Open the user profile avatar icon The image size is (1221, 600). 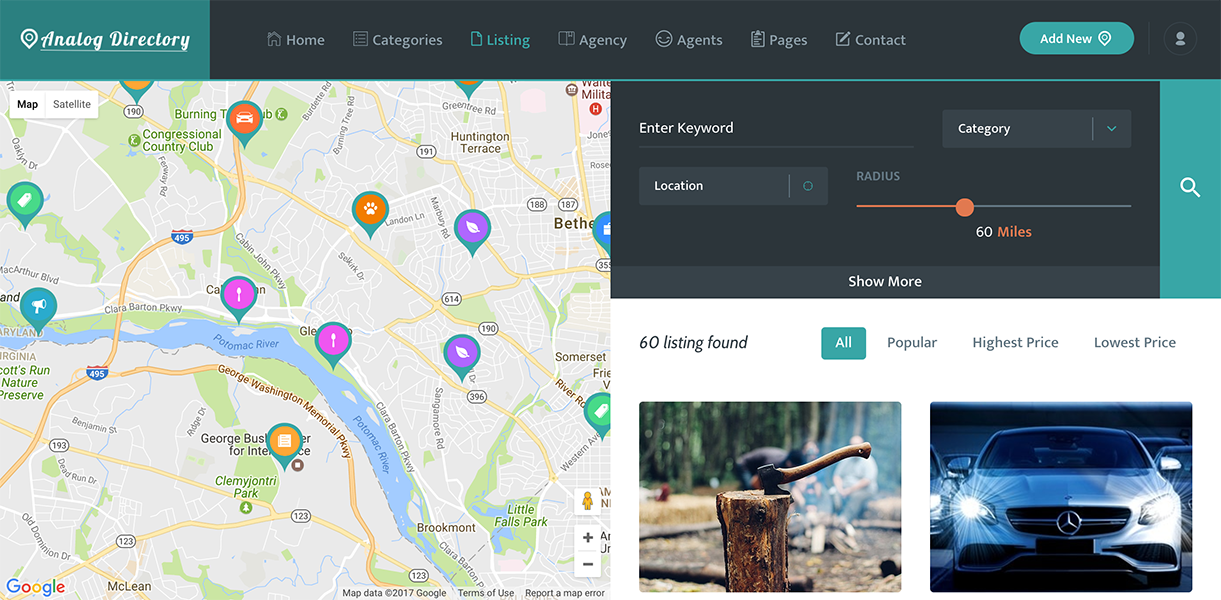coord(1180,38)
